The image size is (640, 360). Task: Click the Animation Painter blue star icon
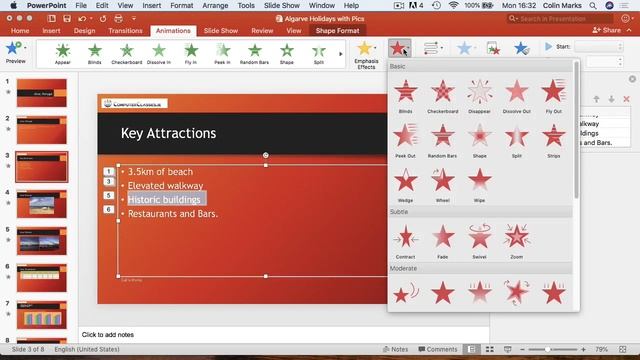tap(521, 49)
